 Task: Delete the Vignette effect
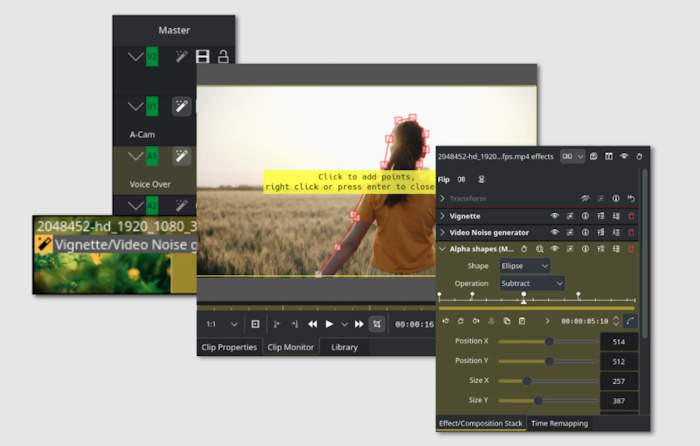pyautogui.click(x=631, y=216)
